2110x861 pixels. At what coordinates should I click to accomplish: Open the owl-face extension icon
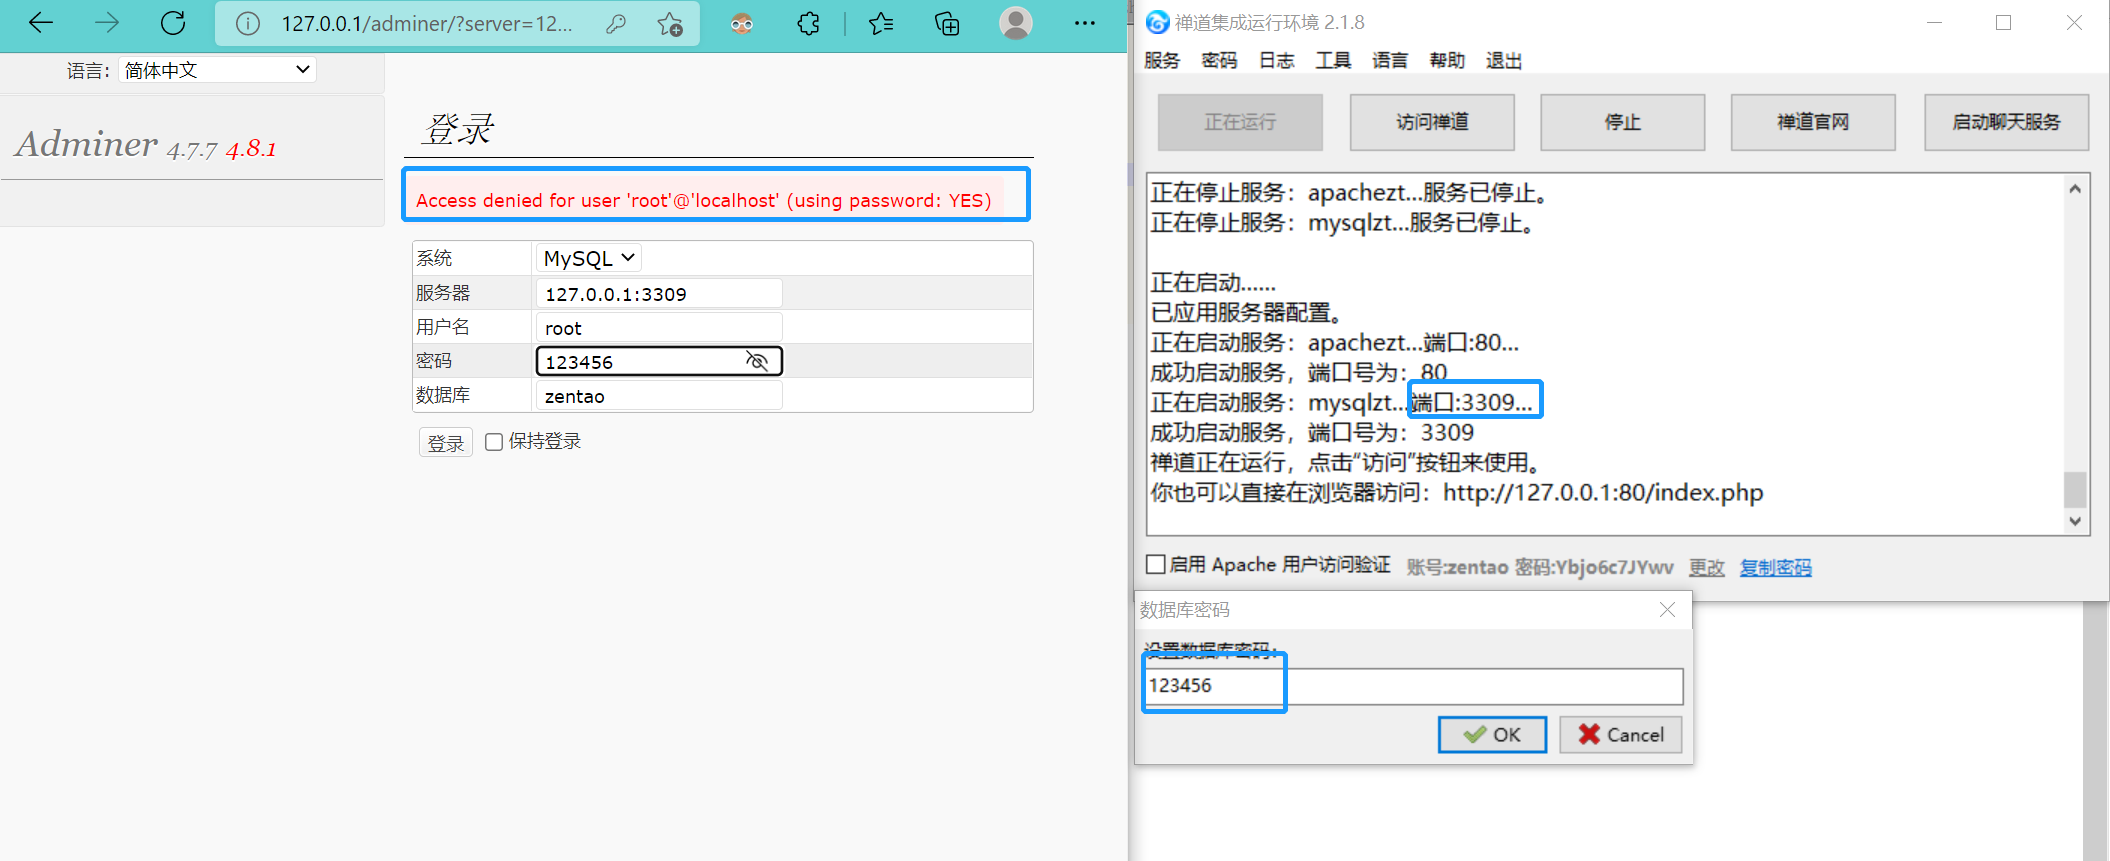(x=741, y=24)
